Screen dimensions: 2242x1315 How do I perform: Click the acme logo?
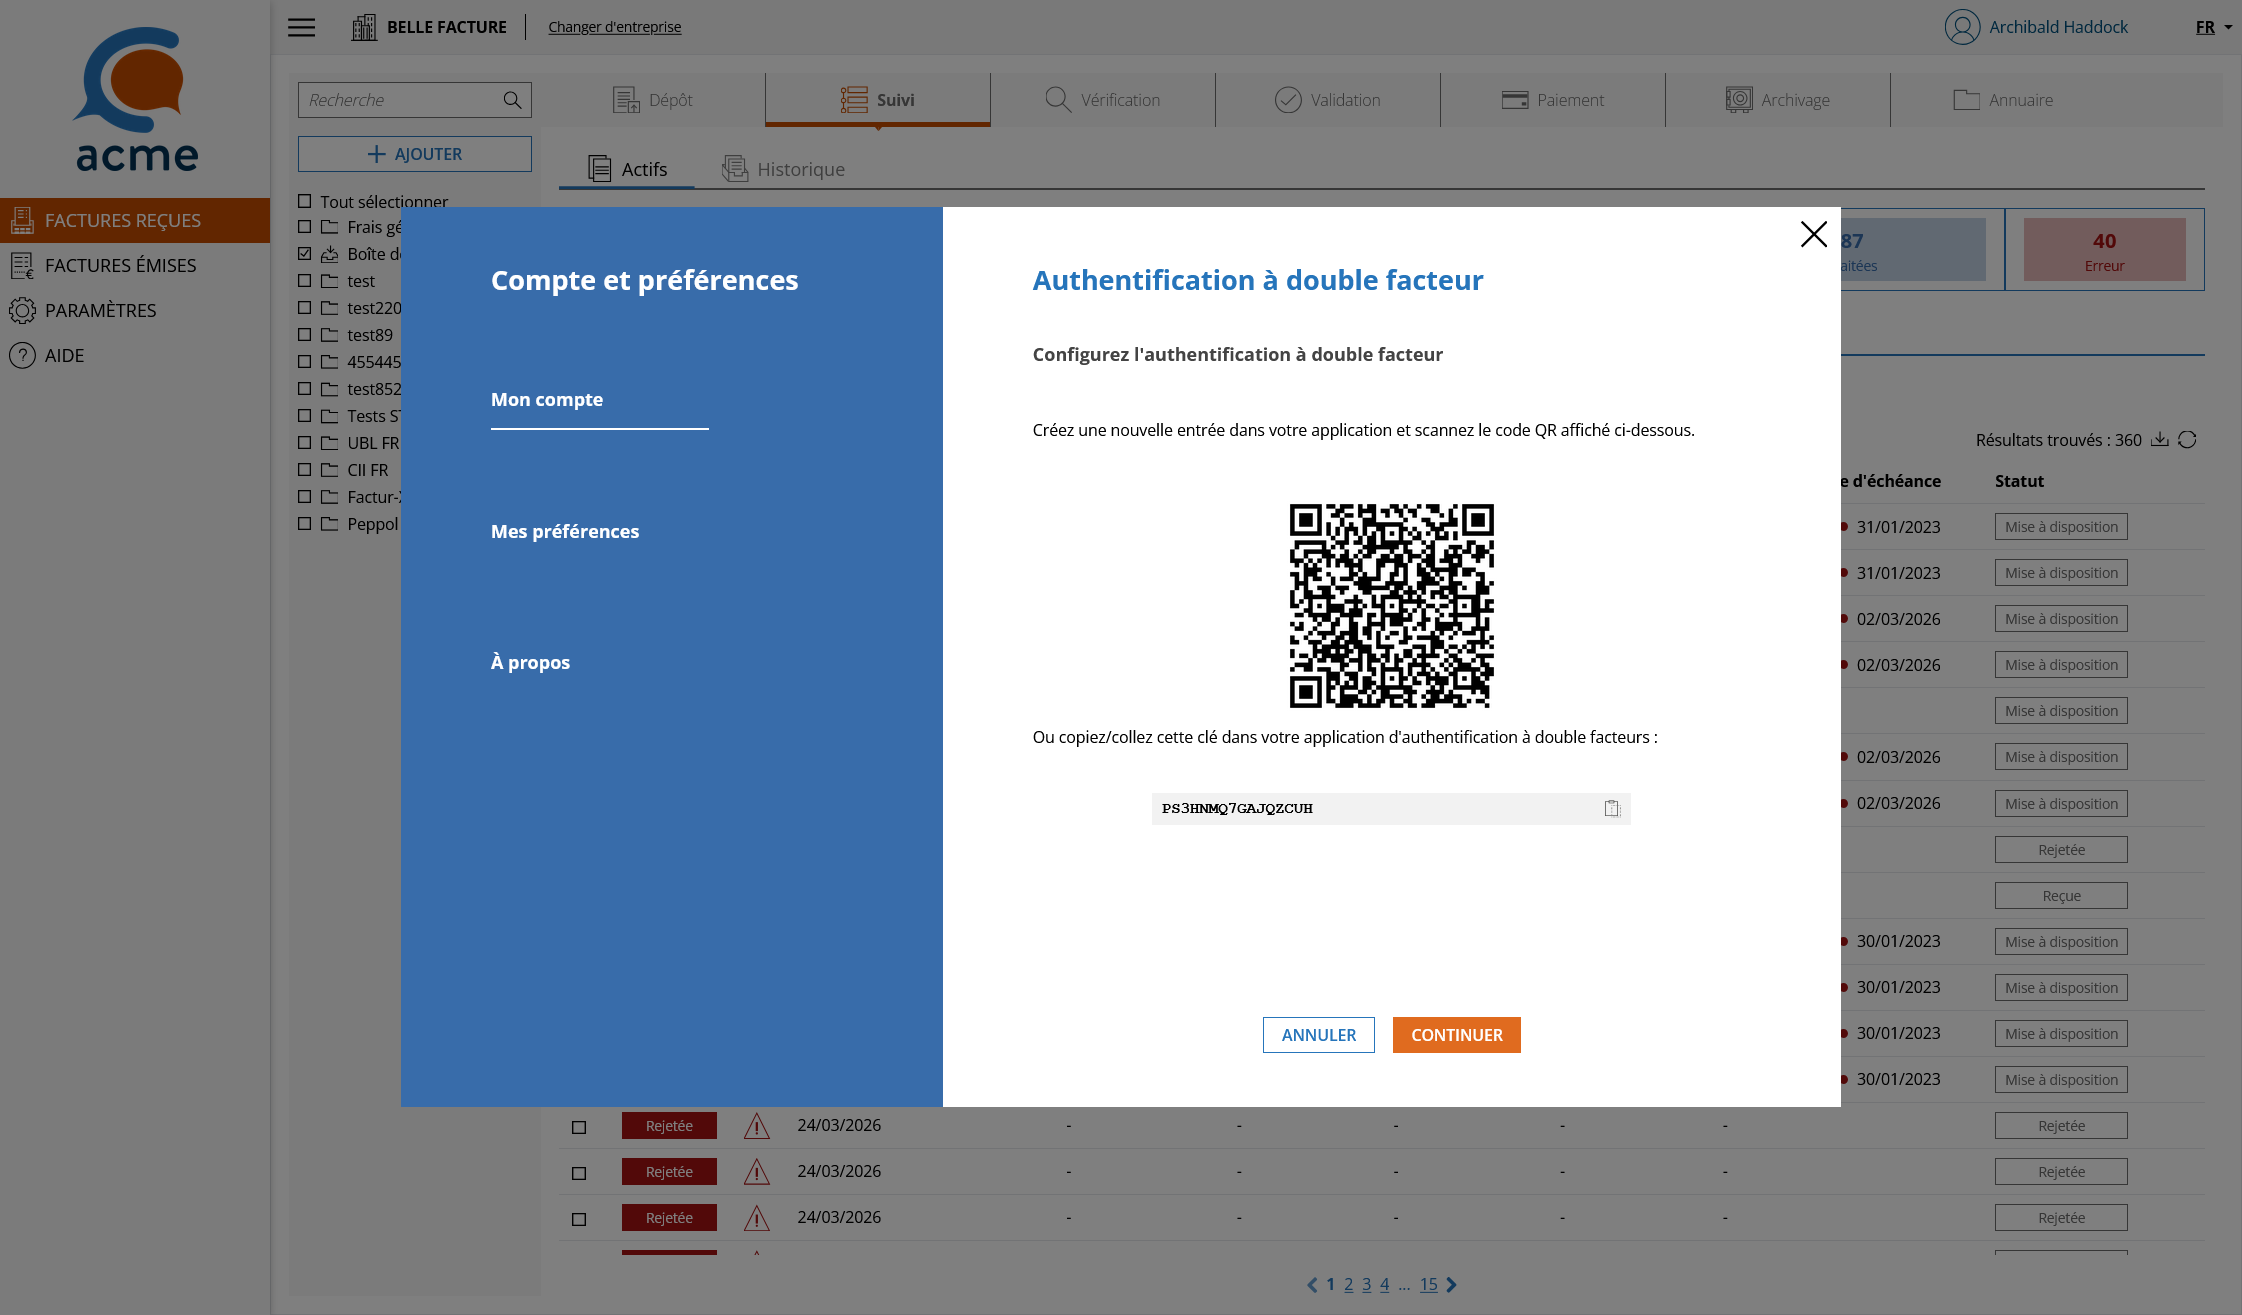click(x=136, y=100)
